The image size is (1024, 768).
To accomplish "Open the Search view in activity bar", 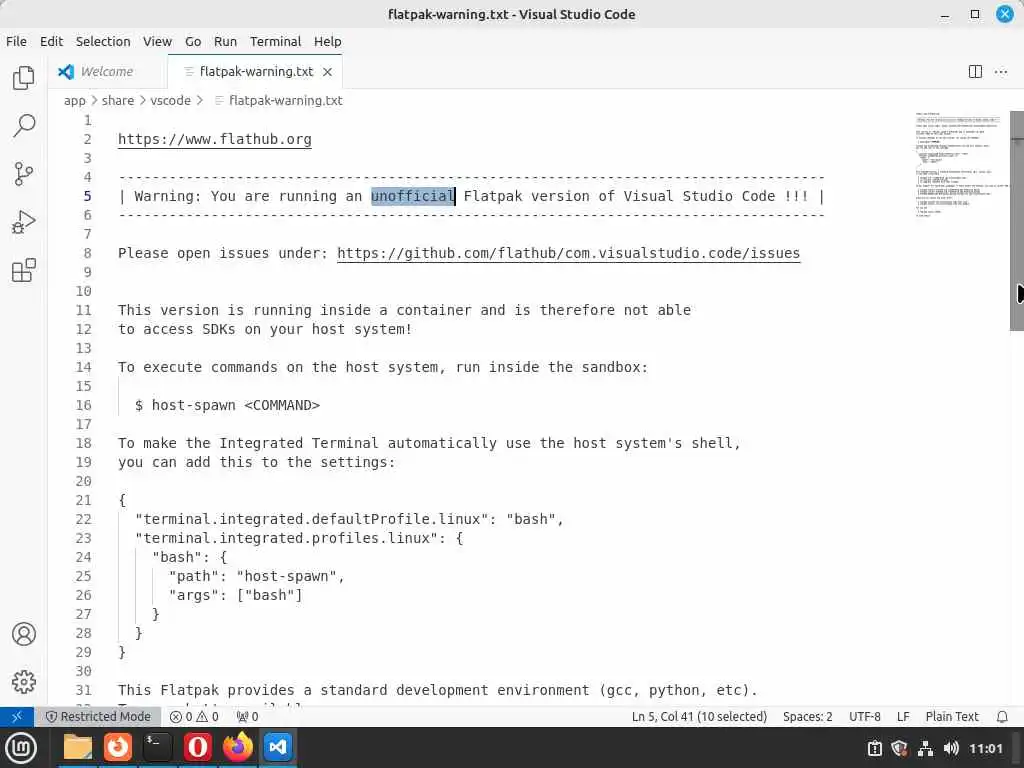I will tap(24, 125).
